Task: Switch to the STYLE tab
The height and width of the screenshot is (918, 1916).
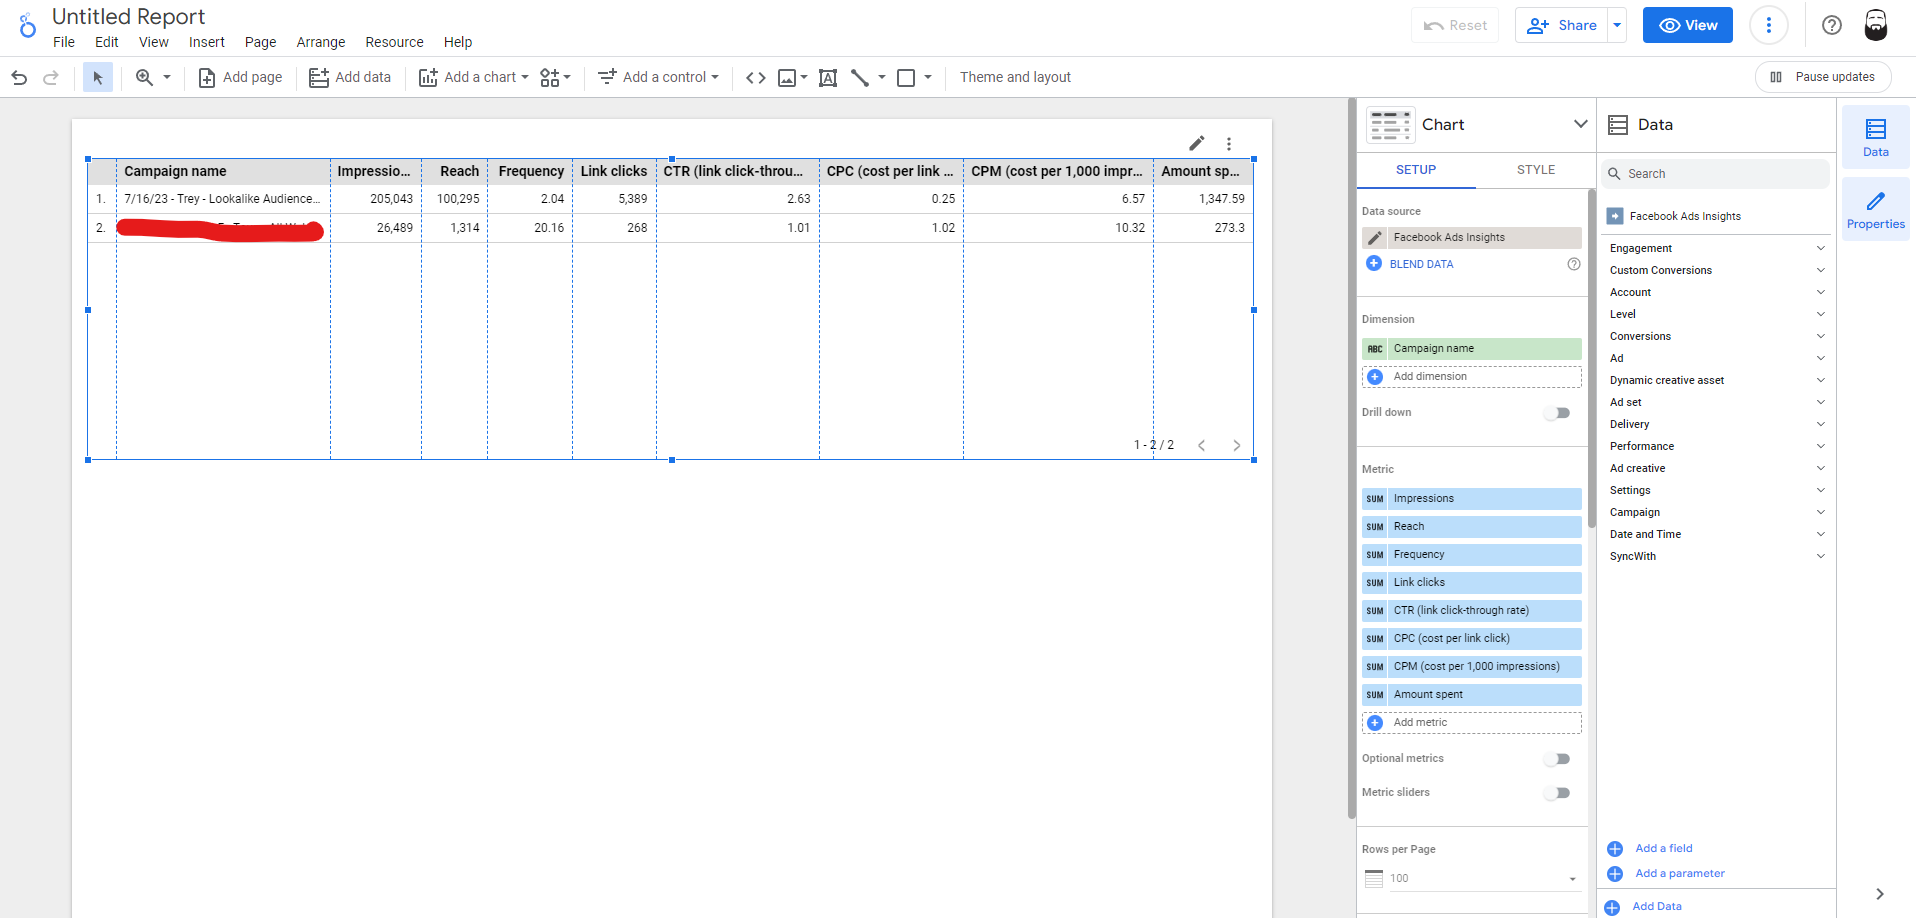Action: point(1535,170)
